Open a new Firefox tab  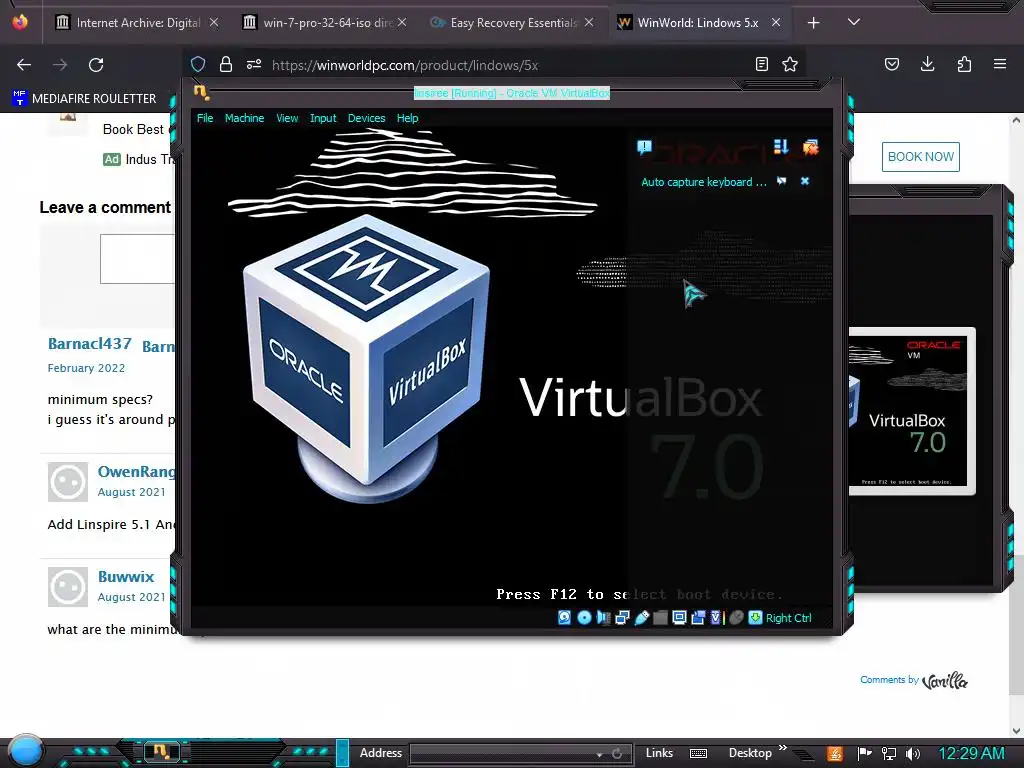813,23
